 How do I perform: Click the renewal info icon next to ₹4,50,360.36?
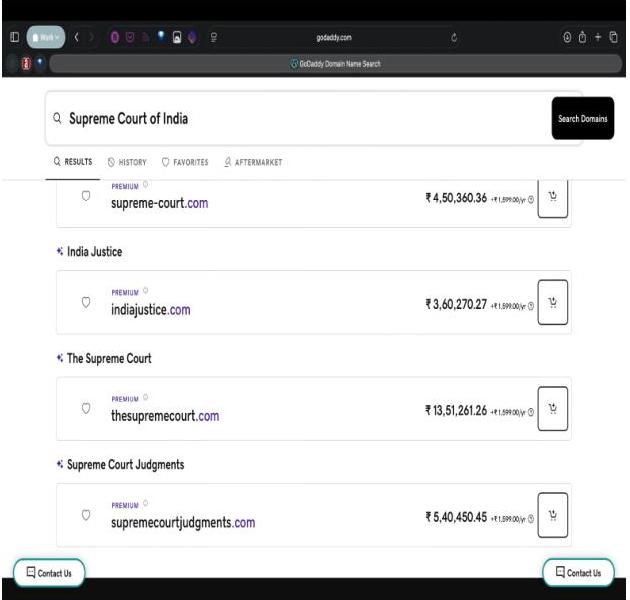click(531, 200)
